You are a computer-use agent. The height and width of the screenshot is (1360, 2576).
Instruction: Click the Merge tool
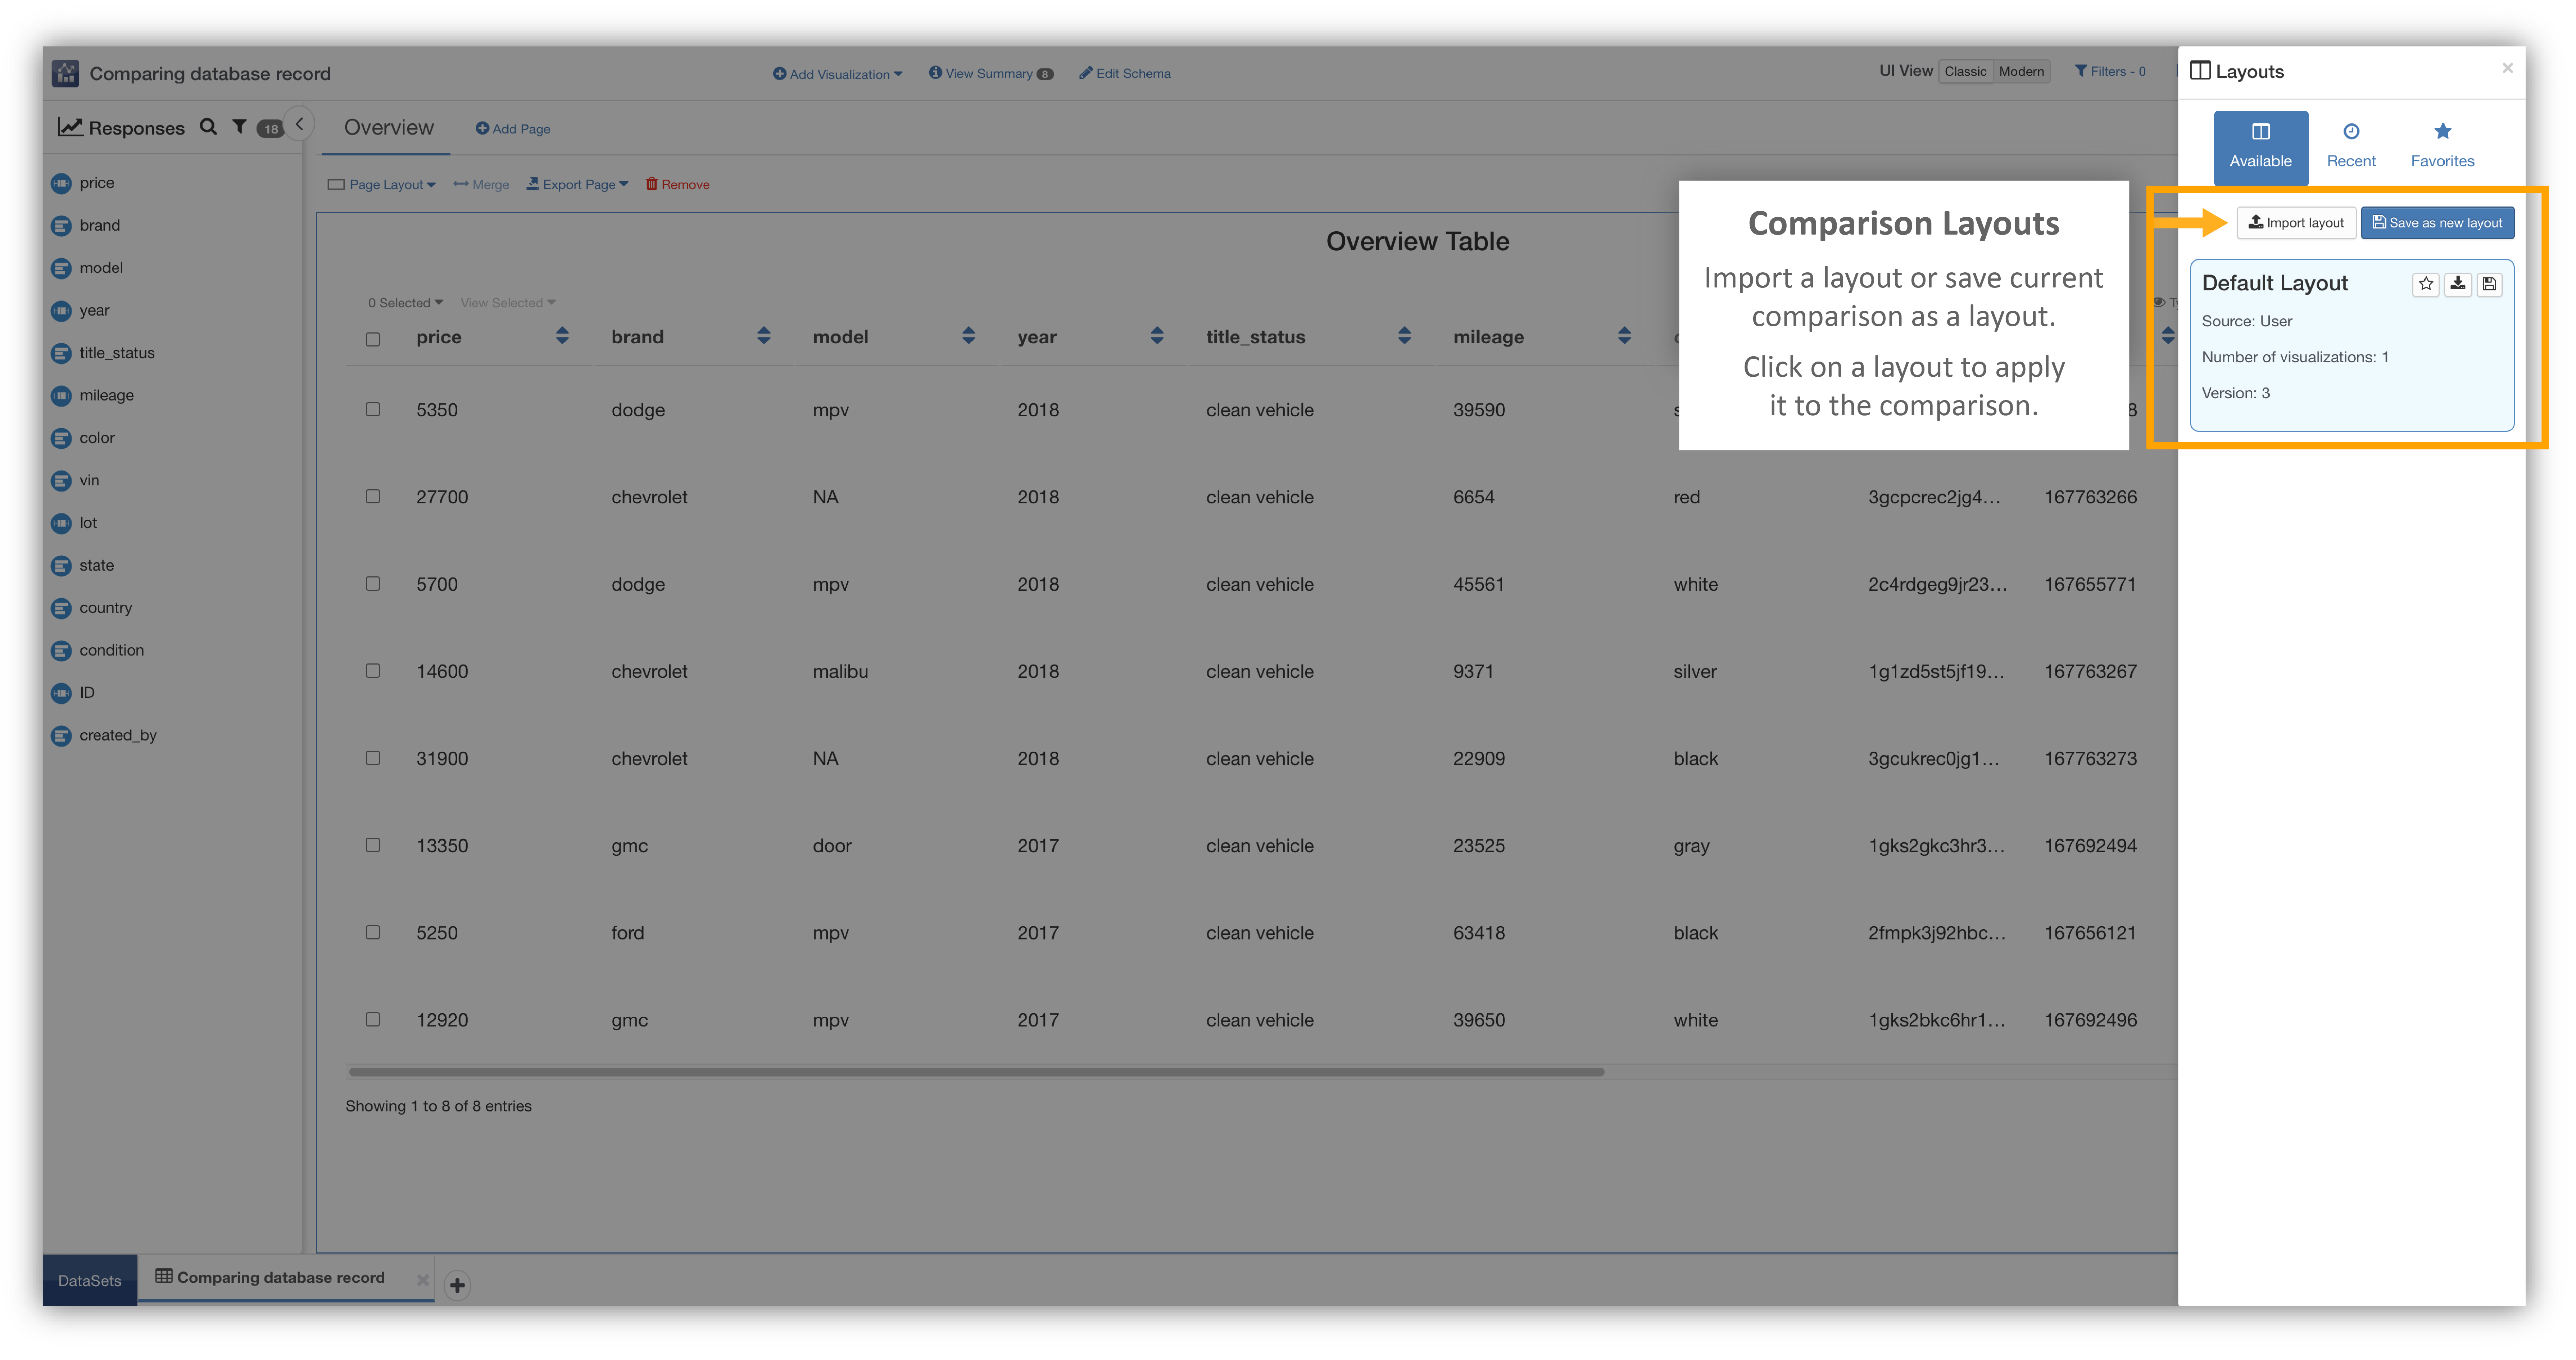click(x=481, y=185)
